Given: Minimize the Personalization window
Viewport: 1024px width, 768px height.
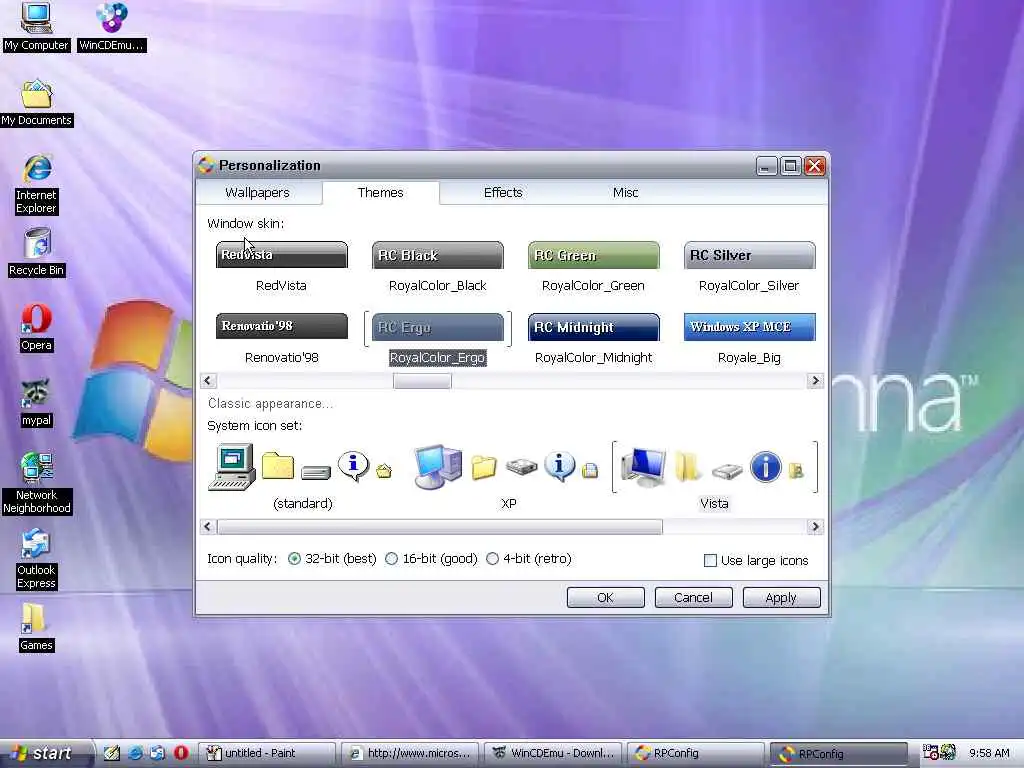Looking at the screenshot, I should [x=766, y=166].
